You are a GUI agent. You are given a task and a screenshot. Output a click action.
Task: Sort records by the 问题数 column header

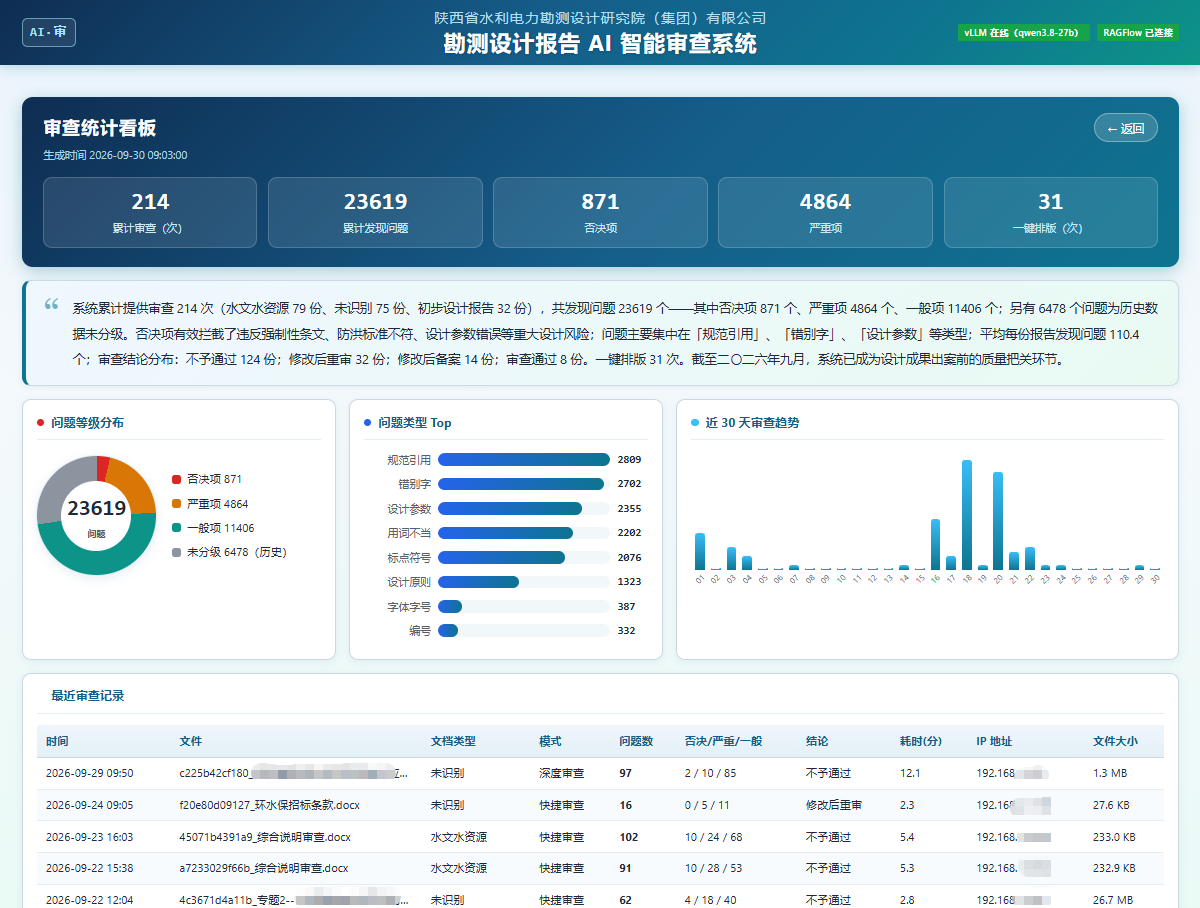point(636,741)
